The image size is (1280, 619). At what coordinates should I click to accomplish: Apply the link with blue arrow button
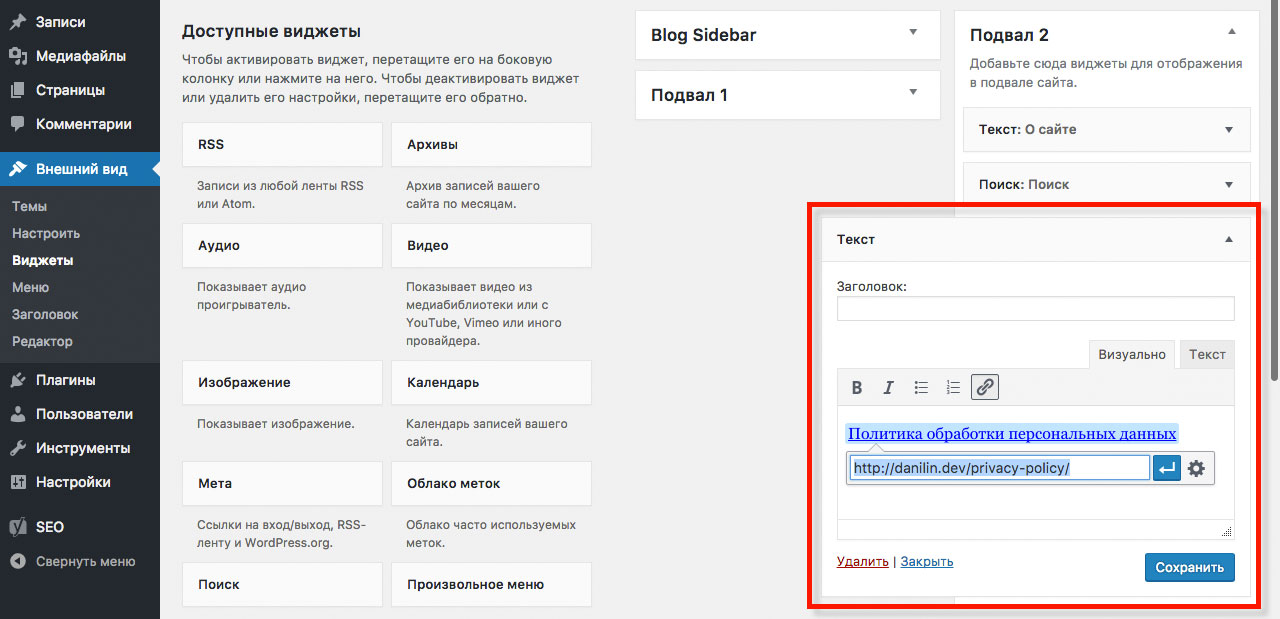pyautogui.click(x=1167, y=468)
